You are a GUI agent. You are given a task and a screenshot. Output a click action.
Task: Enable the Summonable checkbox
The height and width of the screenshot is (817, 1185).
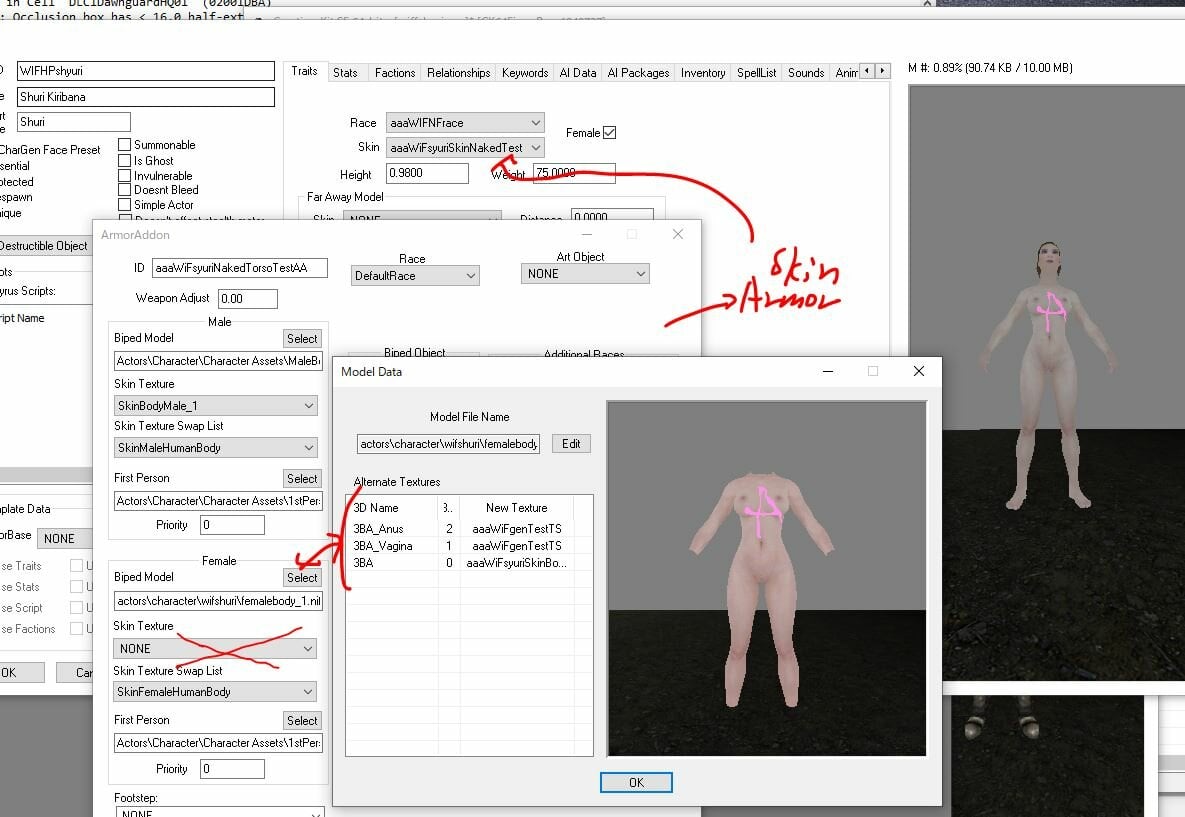point(125,144)
